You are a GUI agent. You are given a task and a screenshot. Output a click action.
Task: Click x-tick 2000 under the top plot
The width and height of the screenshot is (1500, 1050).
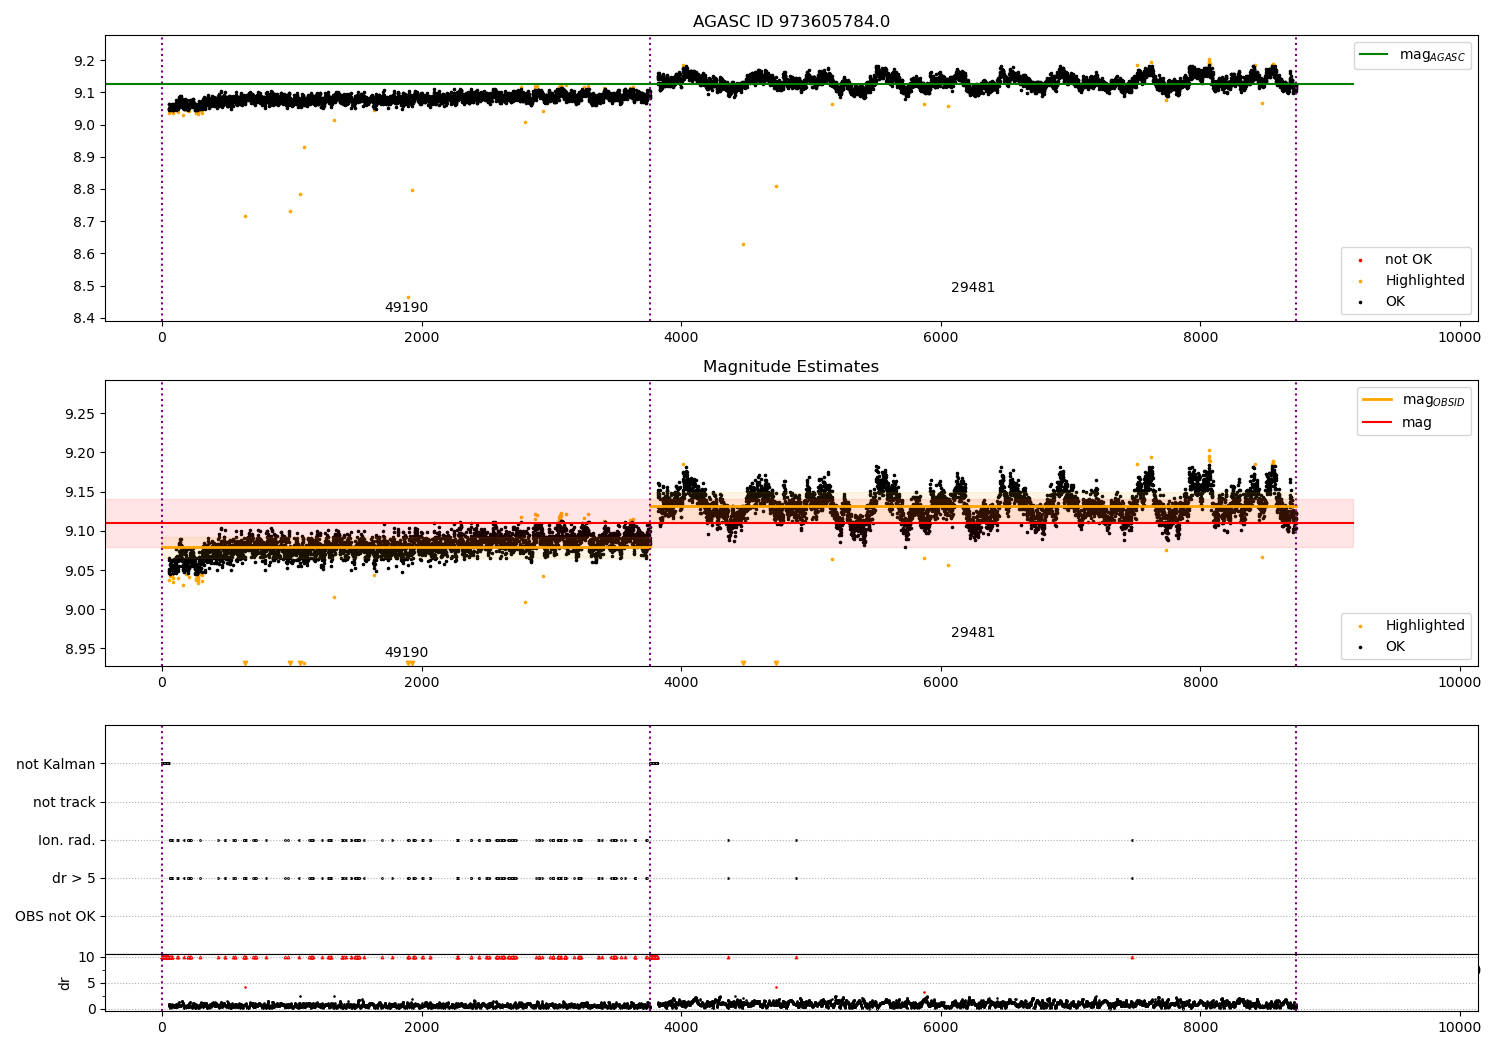pyautogui.click(x=422, y=338)
